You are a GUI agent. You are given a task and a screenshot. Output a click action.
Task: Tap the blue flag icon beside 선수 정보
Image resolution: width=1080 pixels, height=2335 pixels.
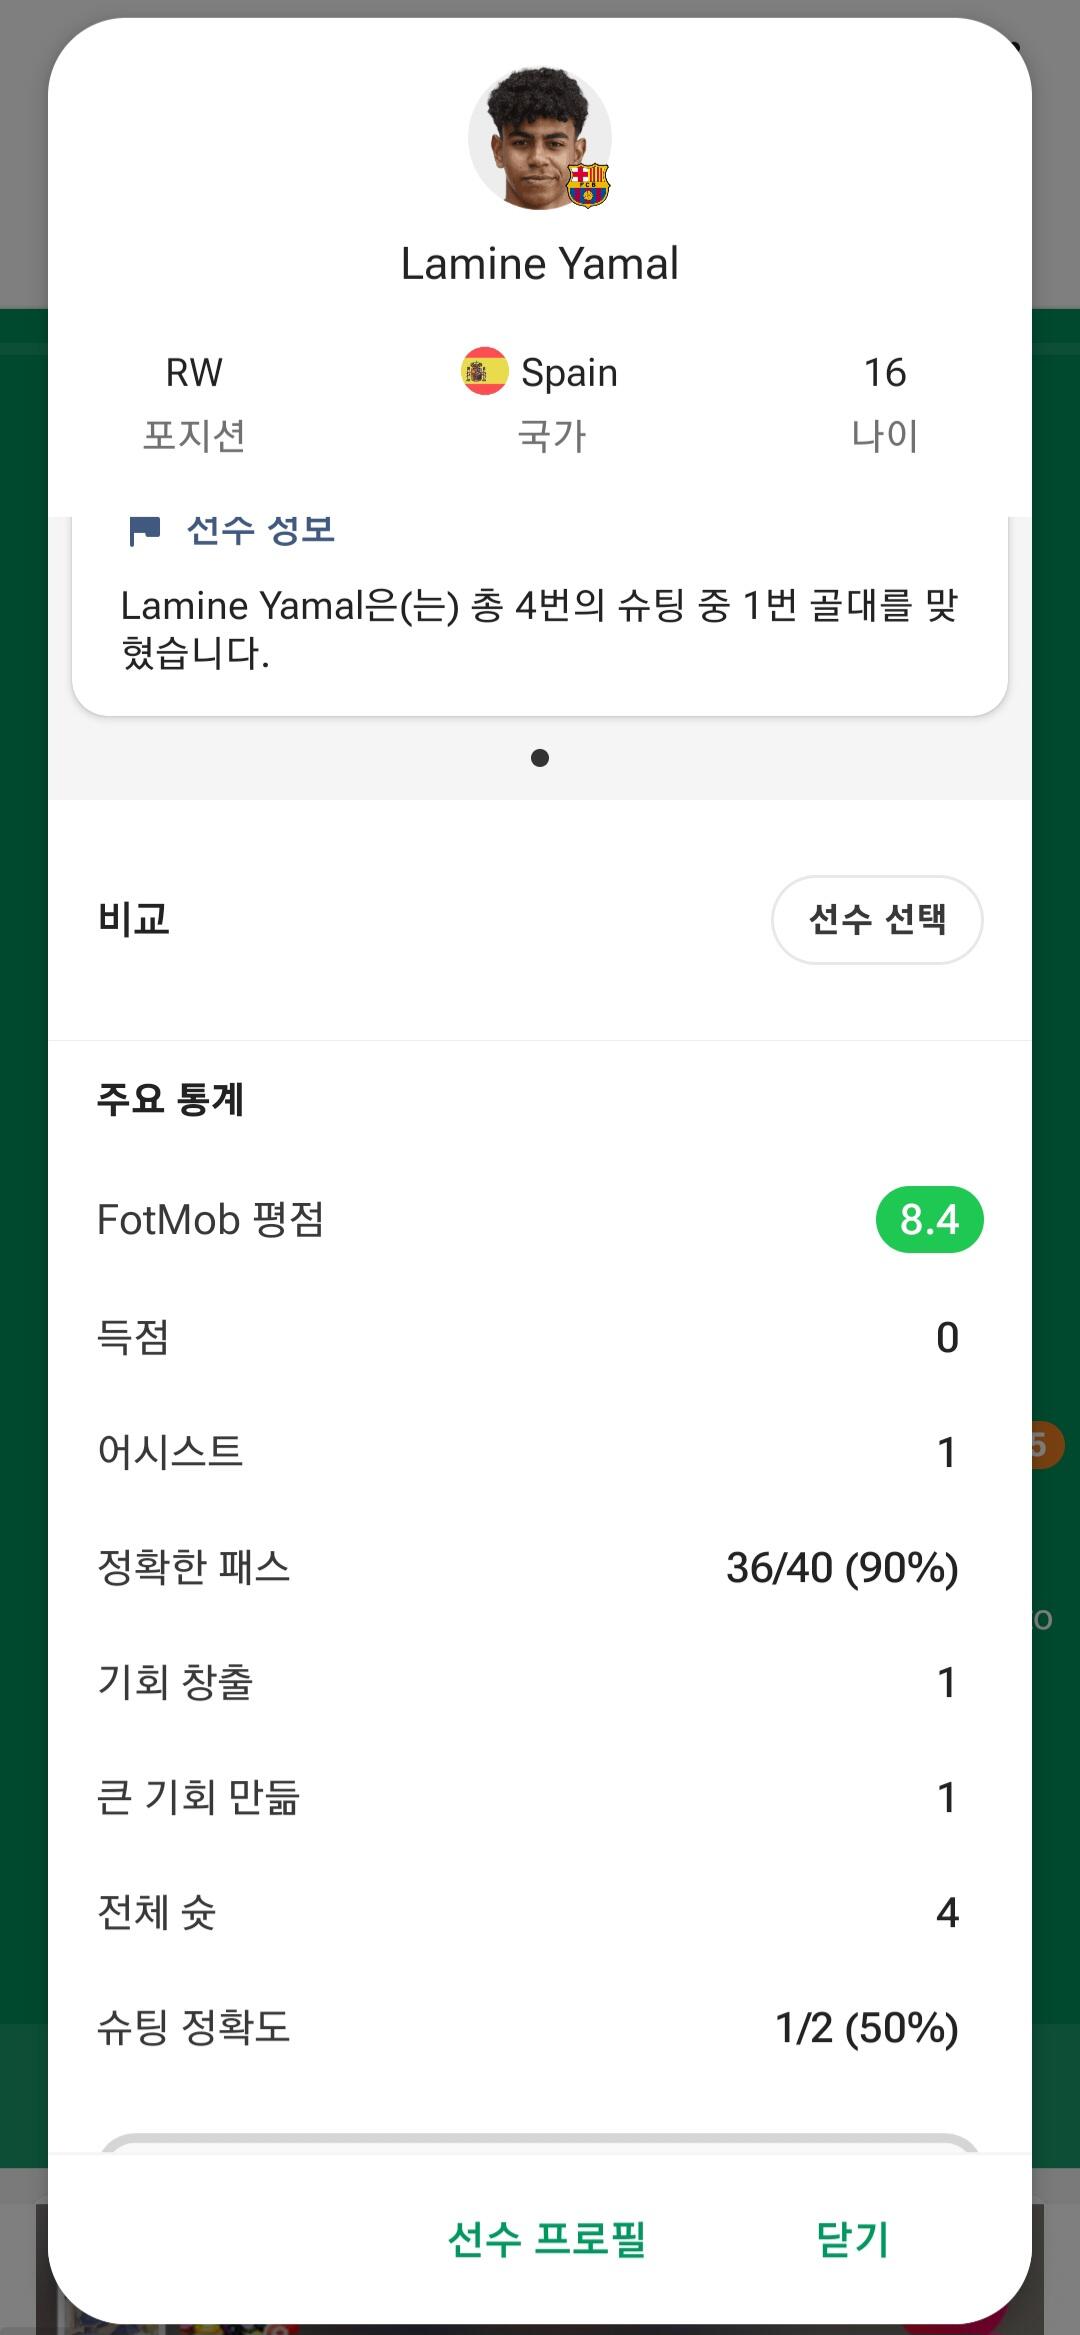pos(145,530)
